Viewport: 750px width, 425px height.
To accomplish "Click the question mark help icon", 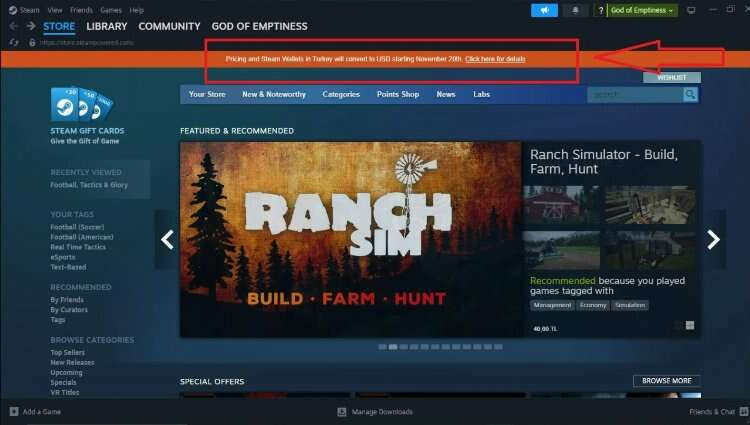I will (601, 10).
